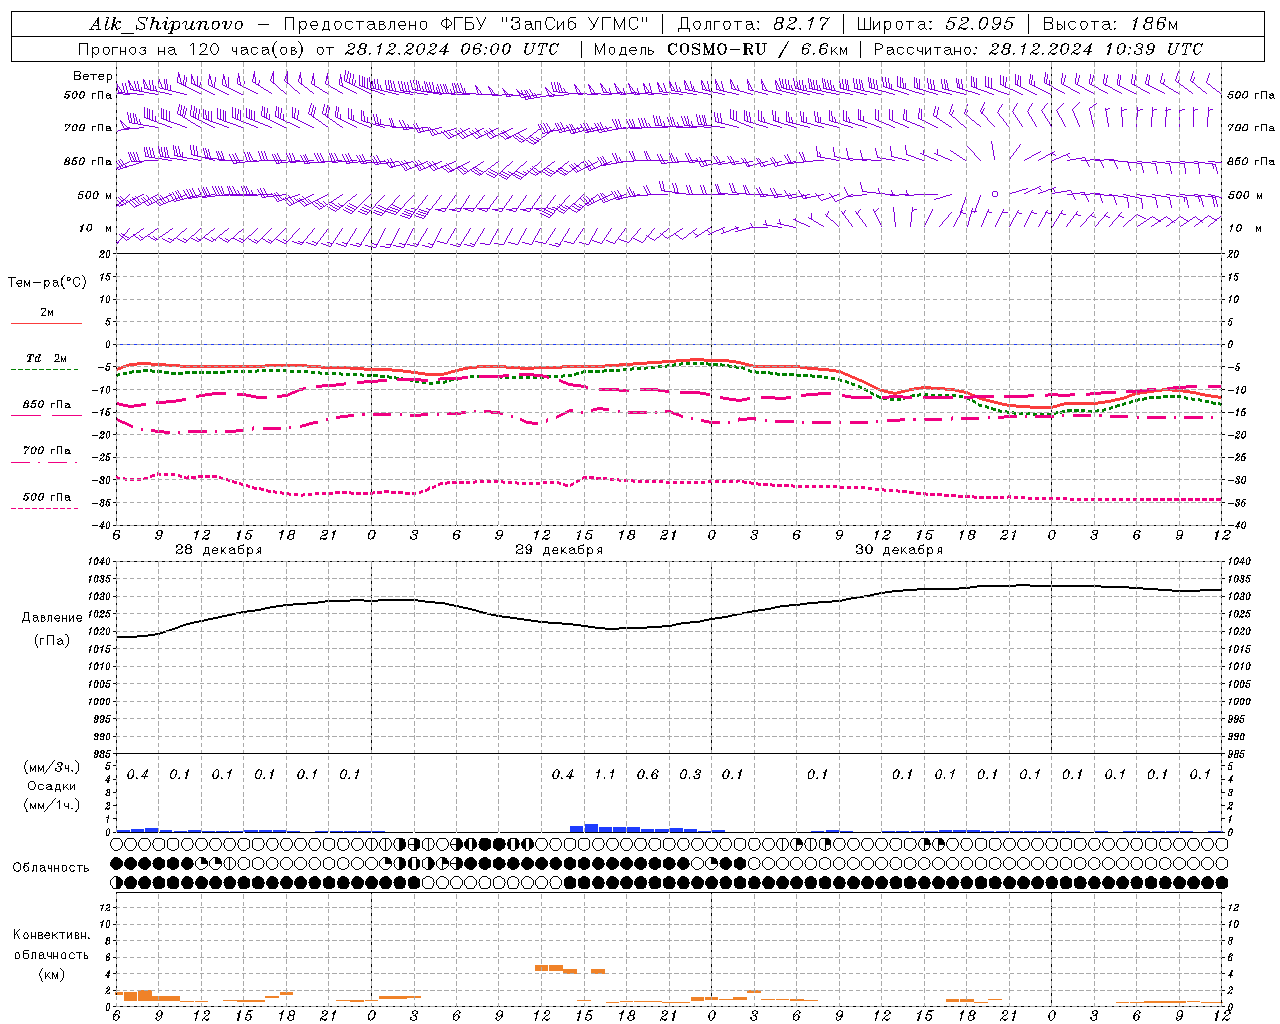Click the Облачность cloud cover label
The image size is (1280, 1024).
click(x=51, y=868)
